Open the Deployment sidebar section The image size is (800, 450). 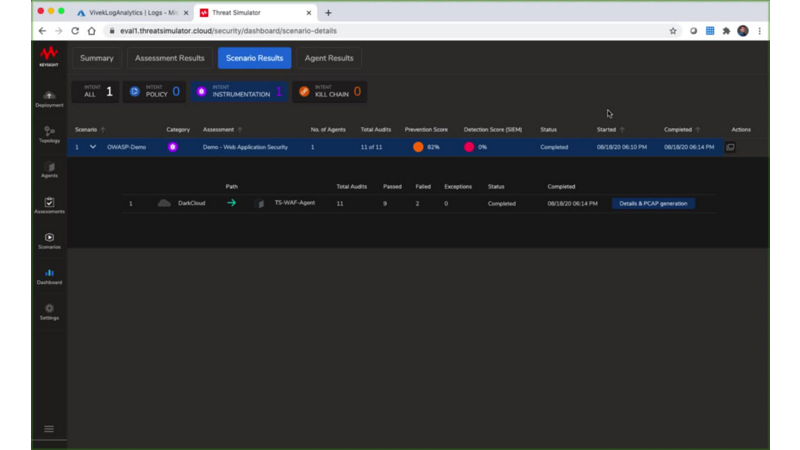[x=49, y=99]
